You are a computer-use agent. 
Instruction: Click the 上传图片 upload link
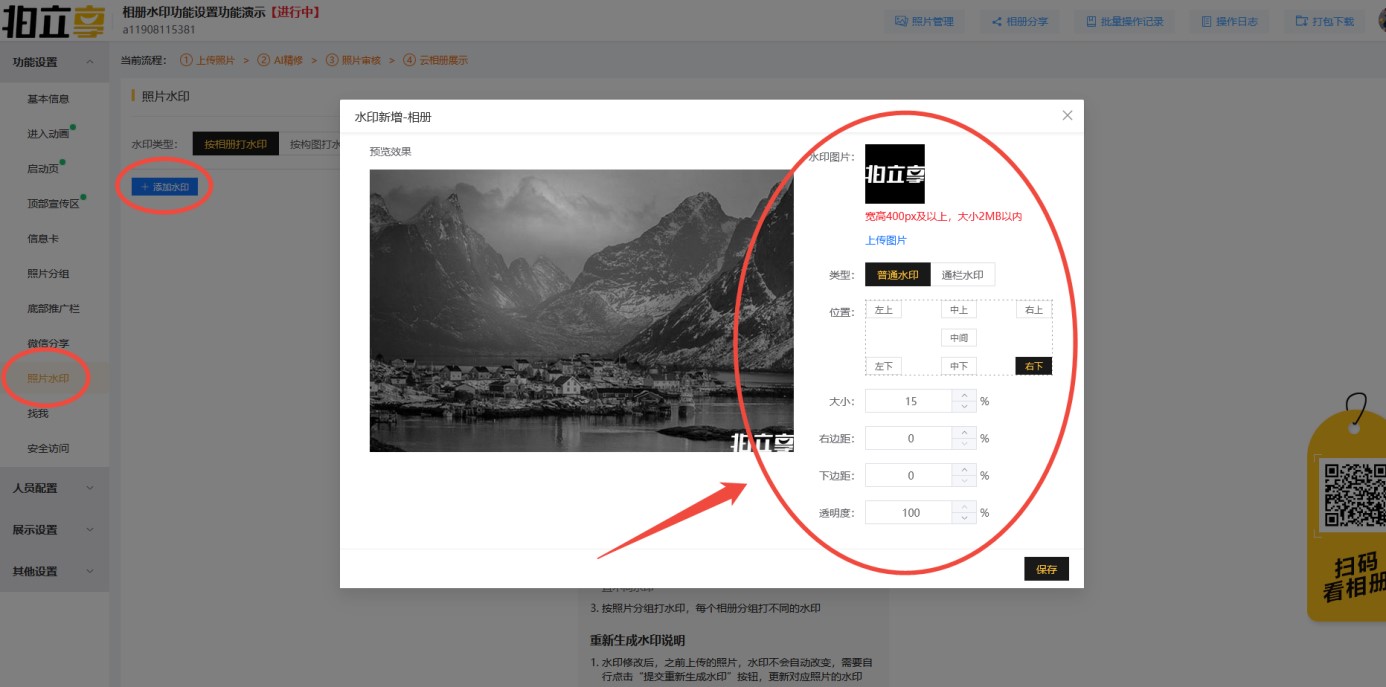885,241
